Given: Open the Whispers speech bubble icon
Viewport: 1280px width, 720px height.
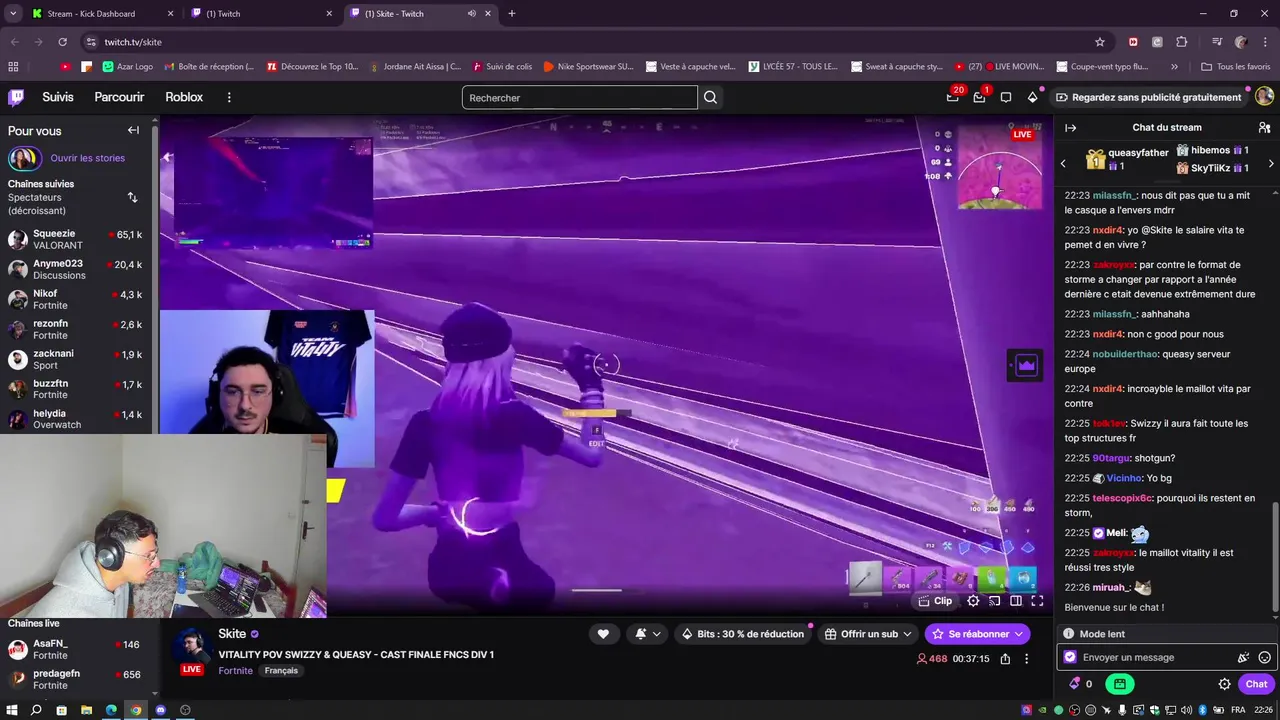Looking at the screenshot, I should click(1006, 97).
